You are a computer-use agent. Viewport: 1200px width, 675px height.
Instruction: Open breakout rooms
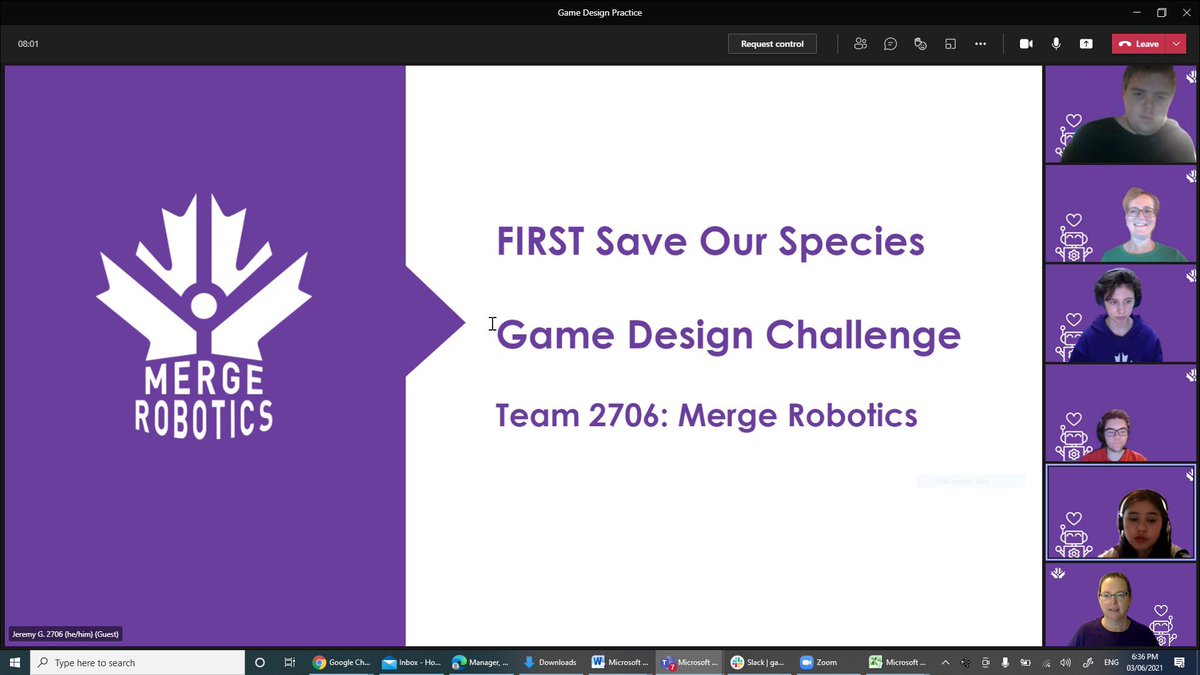point(950,43)
